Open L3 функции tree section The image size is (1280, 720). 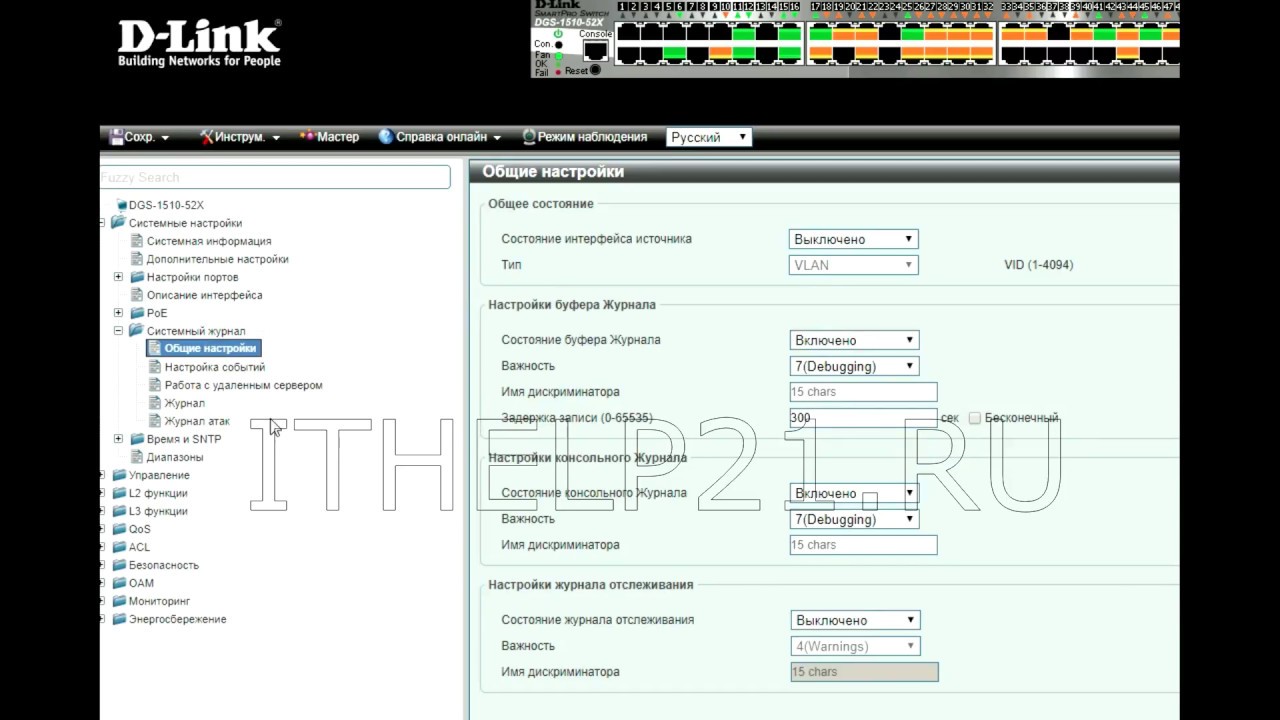(158, 511)
